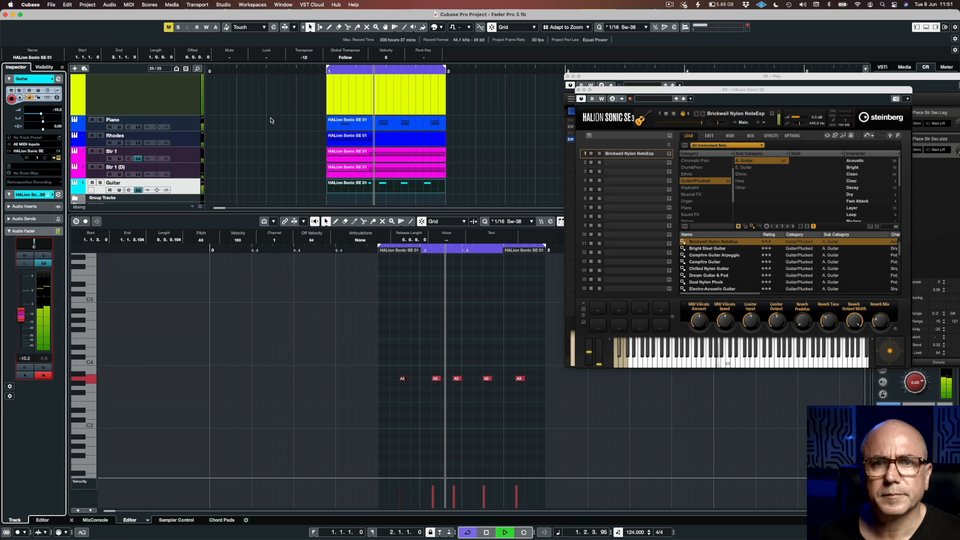Toggle the Cycle loop button in transport
The height and width of the screenshot is (540, 960).
click(467, 532)
